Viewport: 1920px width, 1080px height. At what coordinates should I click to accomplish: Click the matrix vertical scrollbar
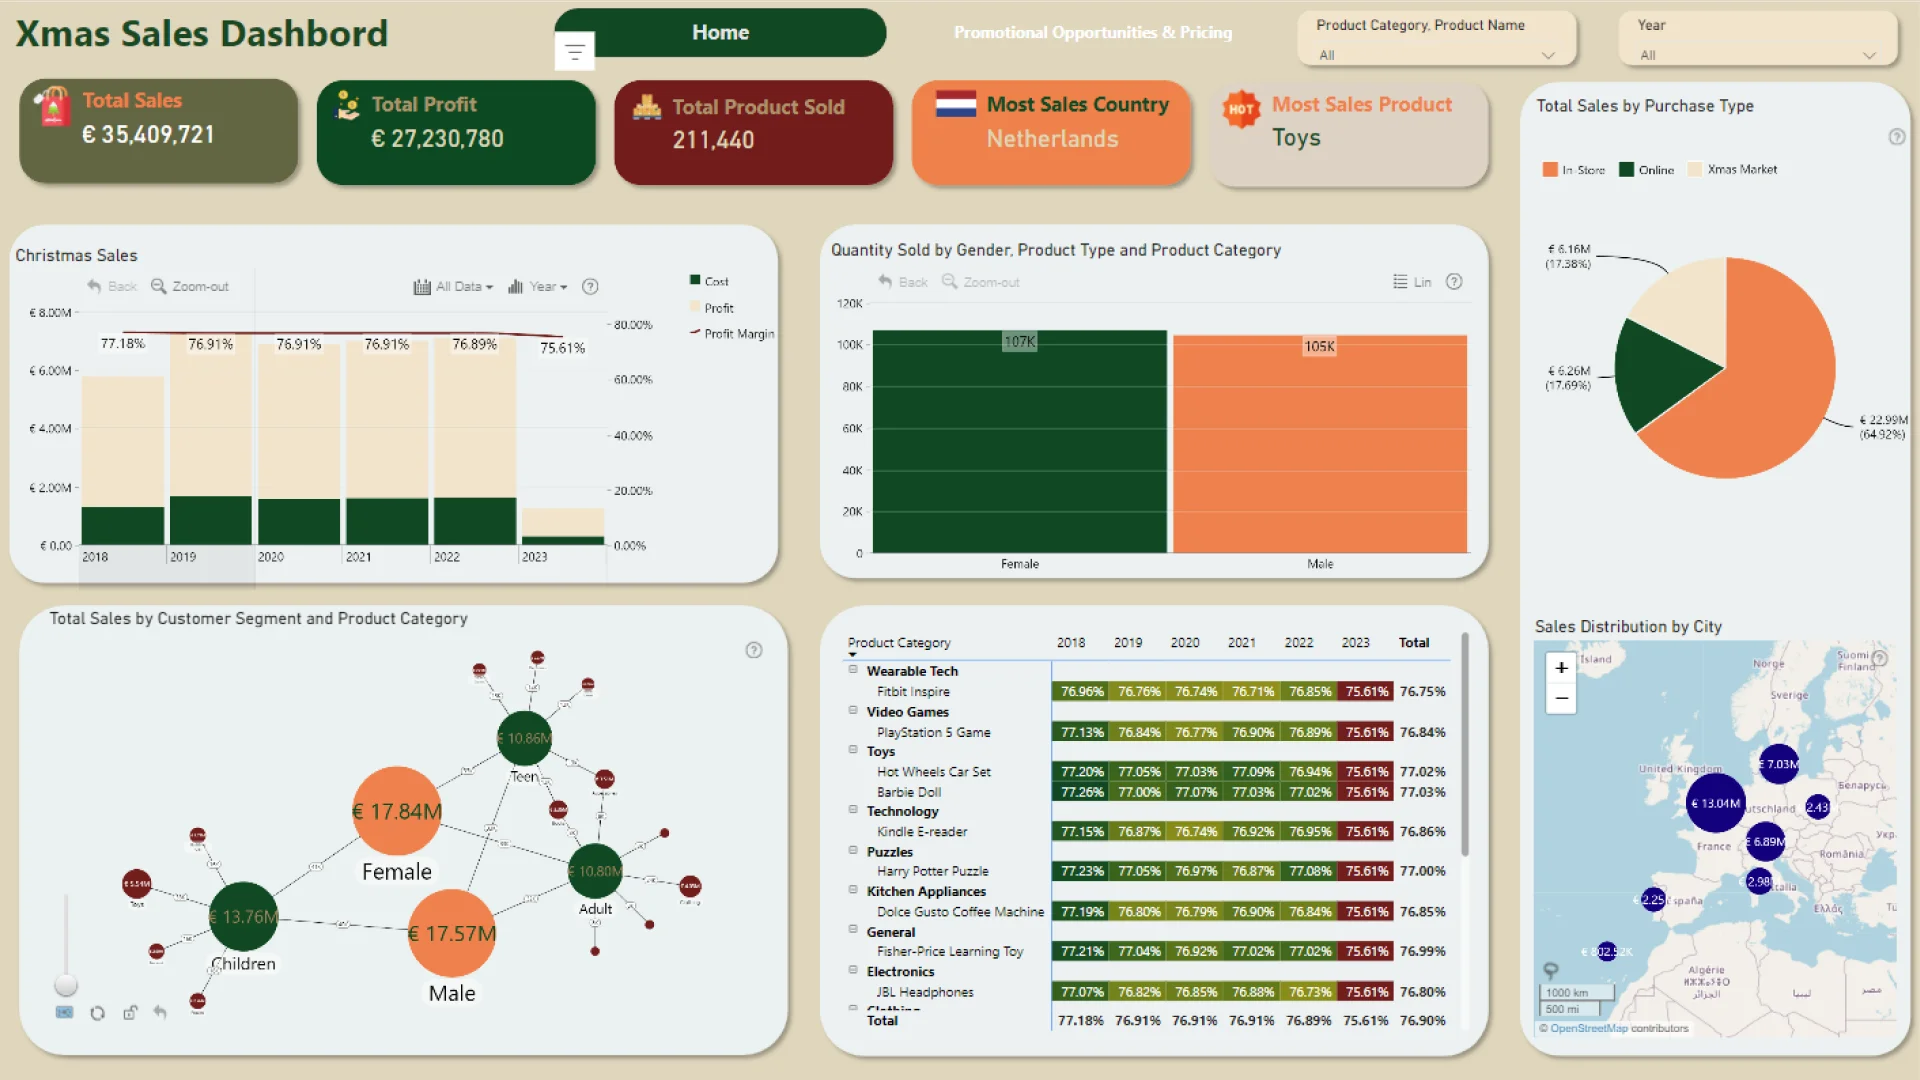(x=1465, y=745)
